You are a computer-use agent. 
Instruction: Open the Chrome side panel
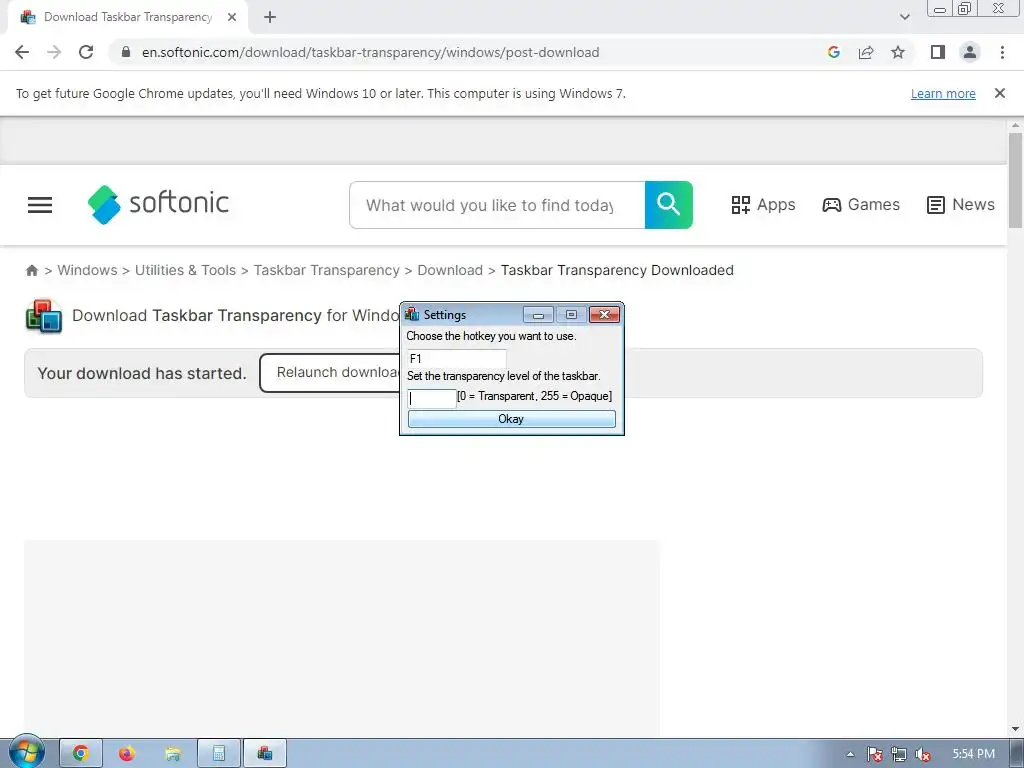(x=938, y=52)
